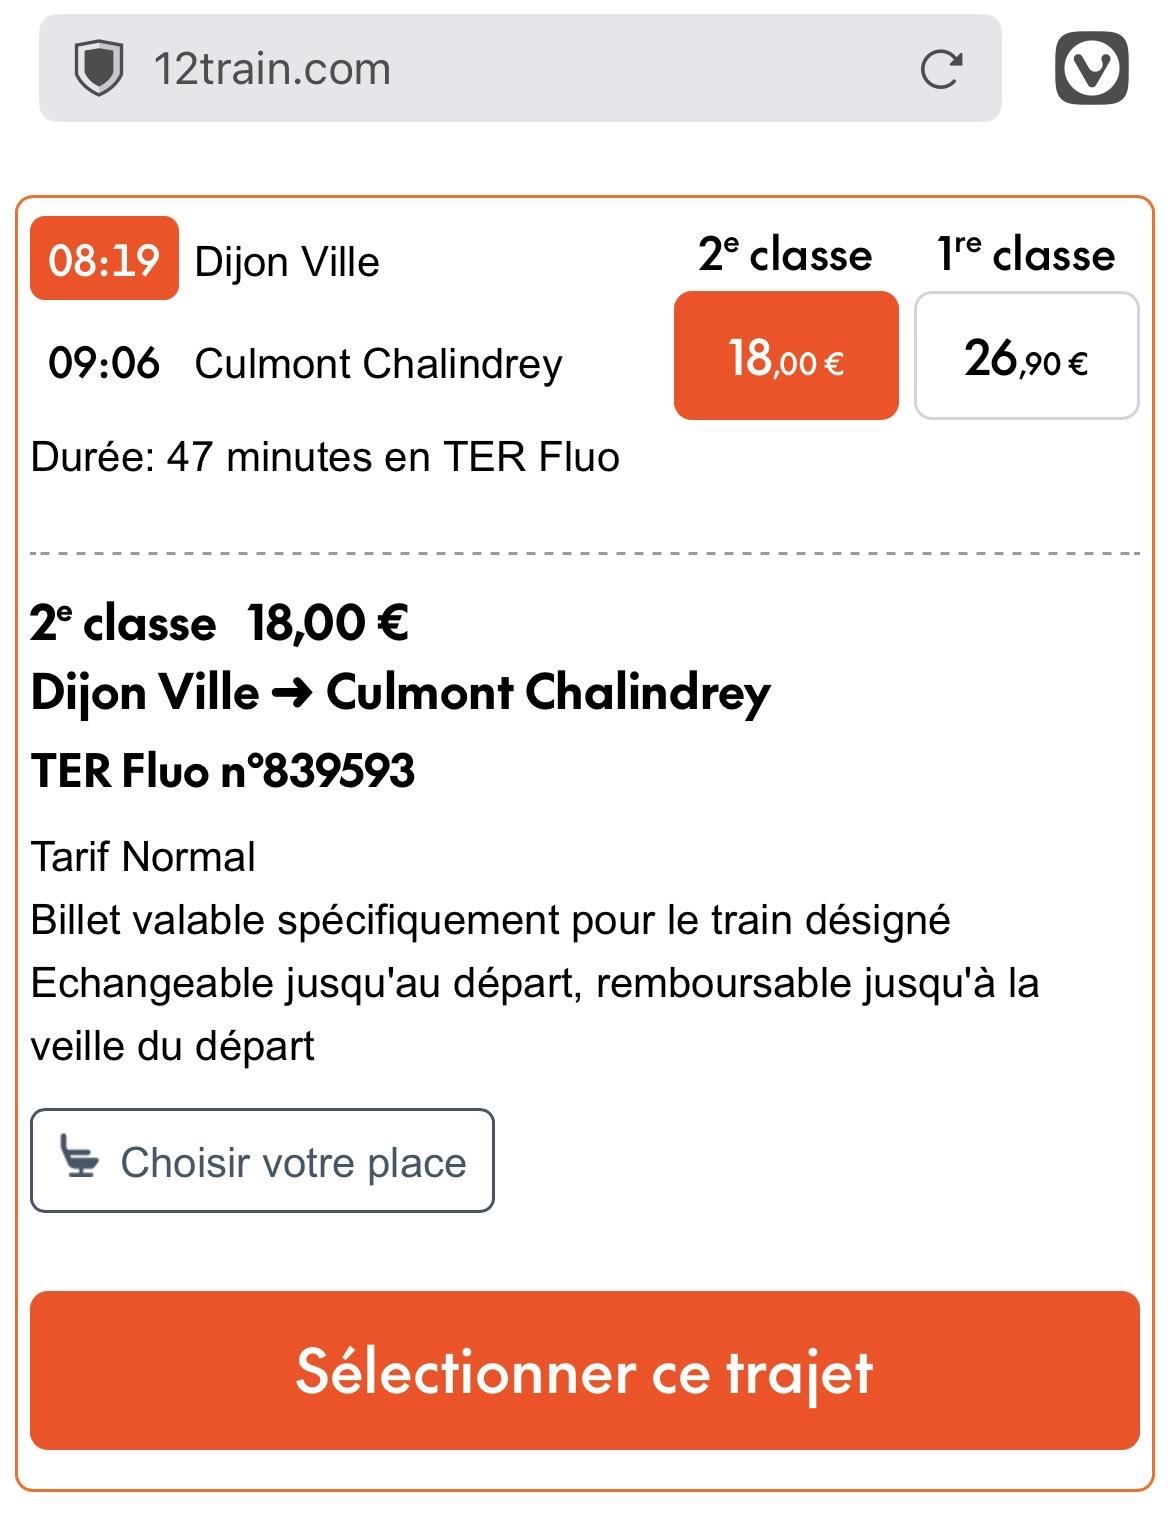The image size is (1170, 1517).
Task: Open the Vivaldi menu icon
Action: (1091, 68)
